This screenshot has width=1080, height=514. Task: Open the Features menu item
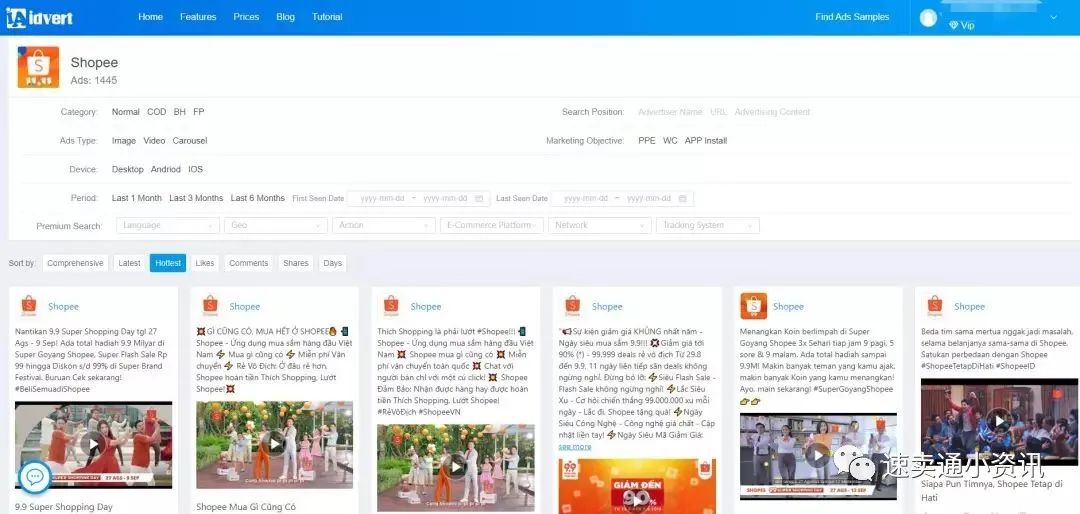click(198, 17)
